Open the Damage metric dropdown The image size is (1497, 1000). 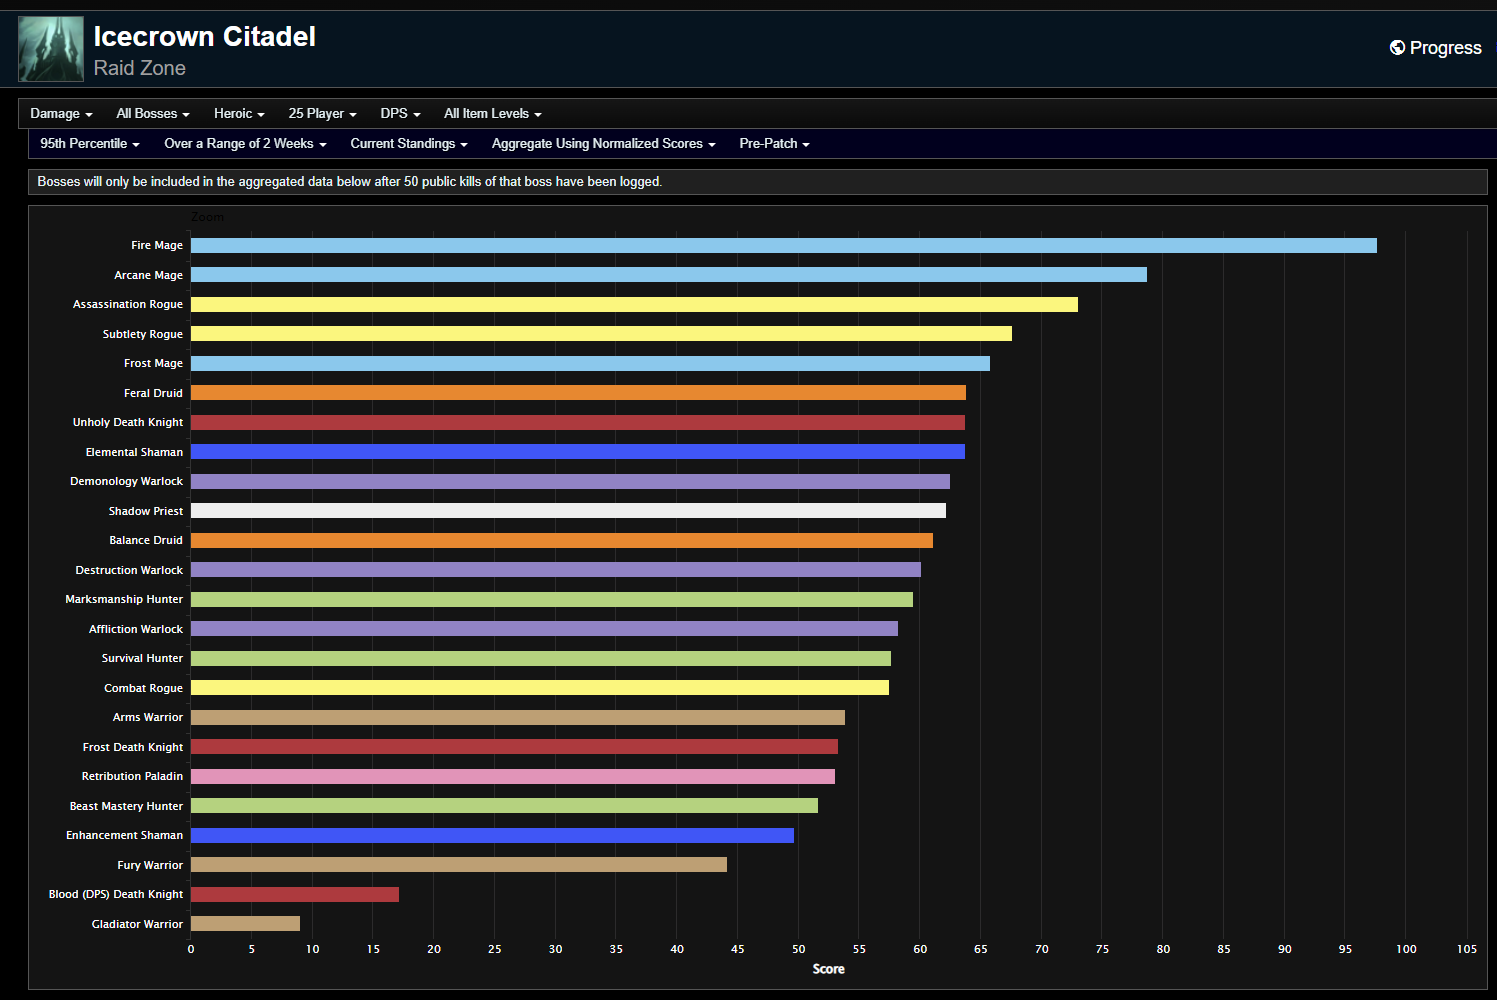[60, 113]
